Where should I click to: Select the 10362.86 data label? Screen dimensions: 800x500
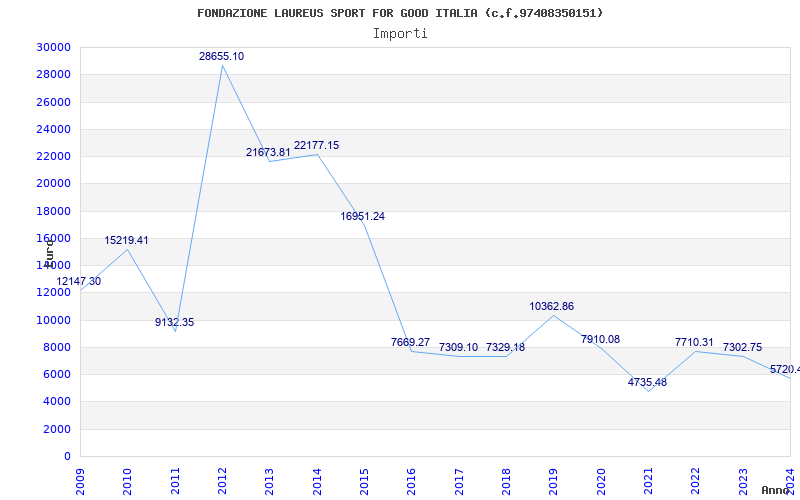pos(552,307)
